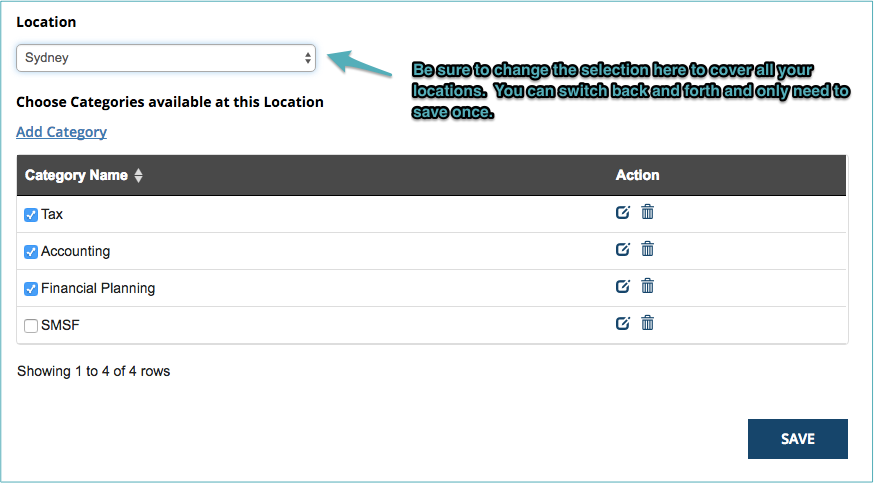Edit the Tax category
This screenshot has width=874, height=483.
click(x=623, y=212)
